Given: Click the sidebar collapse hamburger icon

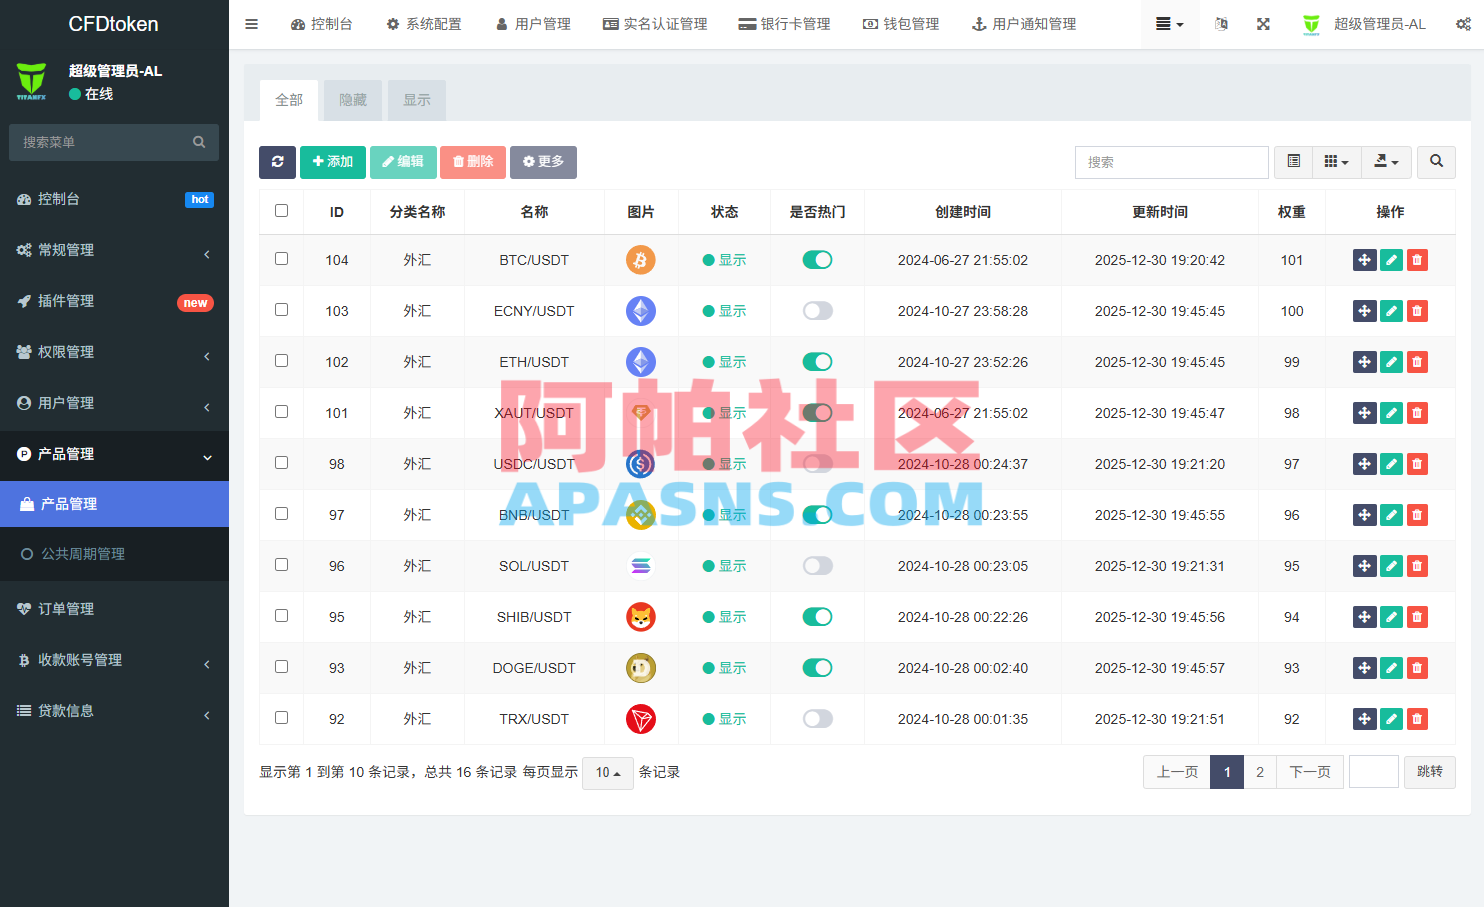Looking at the screenshot, I should click(x=252, y=24).
